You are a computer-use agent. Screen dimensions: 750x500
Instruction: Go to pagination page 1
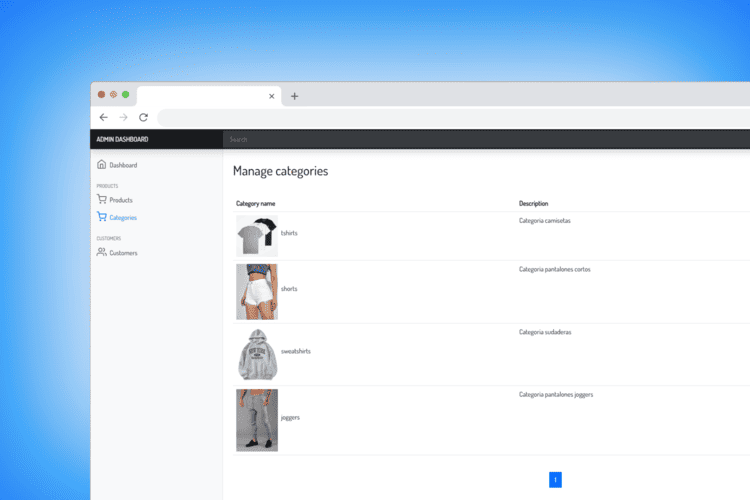click(555, 480)
